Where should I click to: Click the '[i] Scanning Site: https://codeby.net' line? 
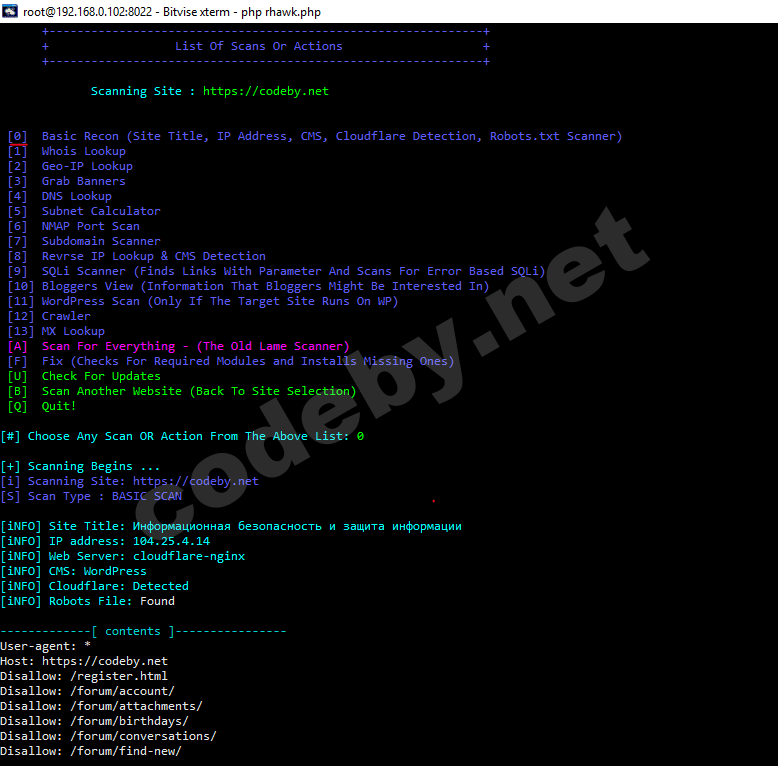(130, 481)
